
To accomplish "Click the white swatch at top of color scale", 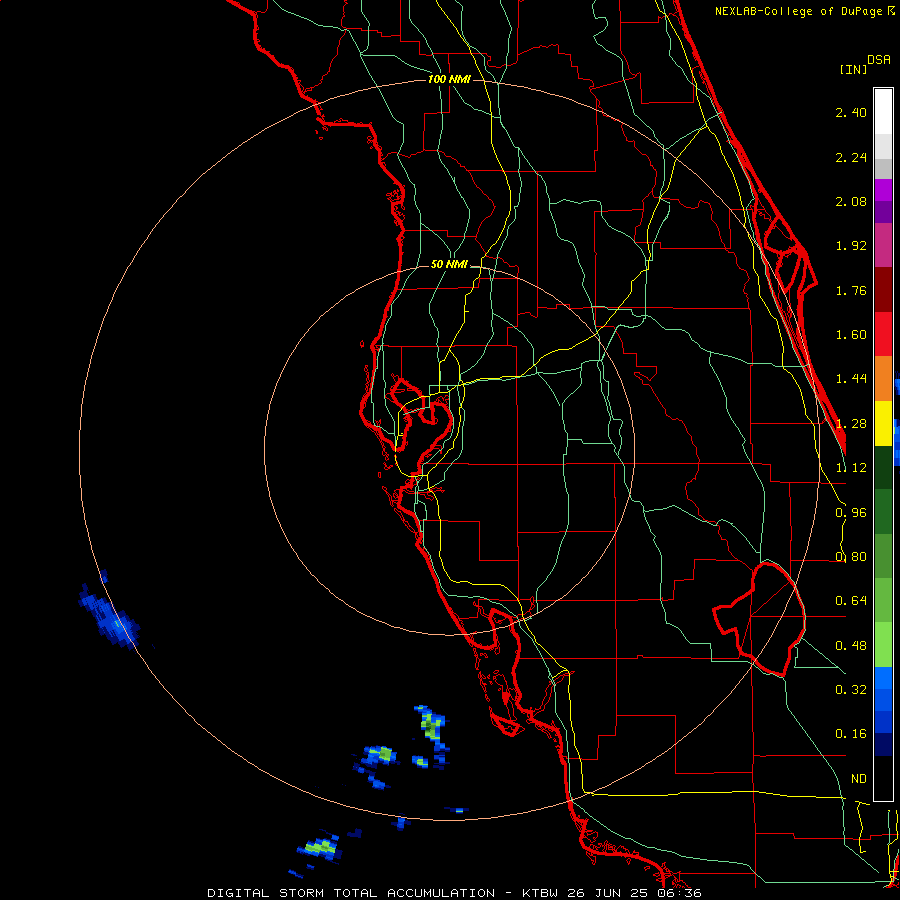I will point(883,112).
